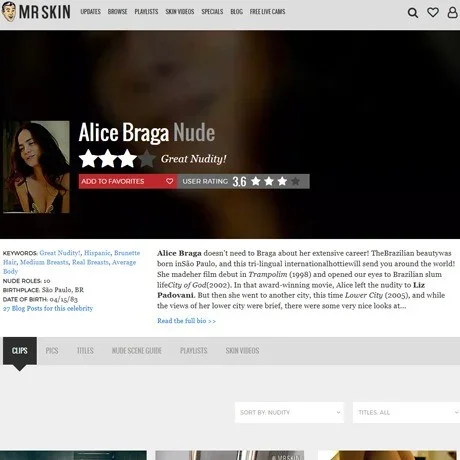Click the heart on Add to Favorites
The image size is (460, 460).
(169, 181)
